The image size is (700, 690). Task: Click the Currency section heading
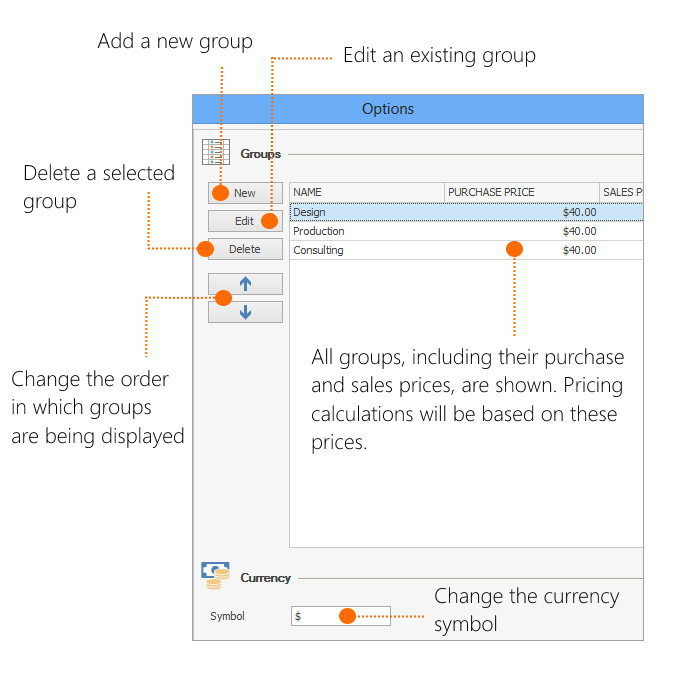coord(266,578)
